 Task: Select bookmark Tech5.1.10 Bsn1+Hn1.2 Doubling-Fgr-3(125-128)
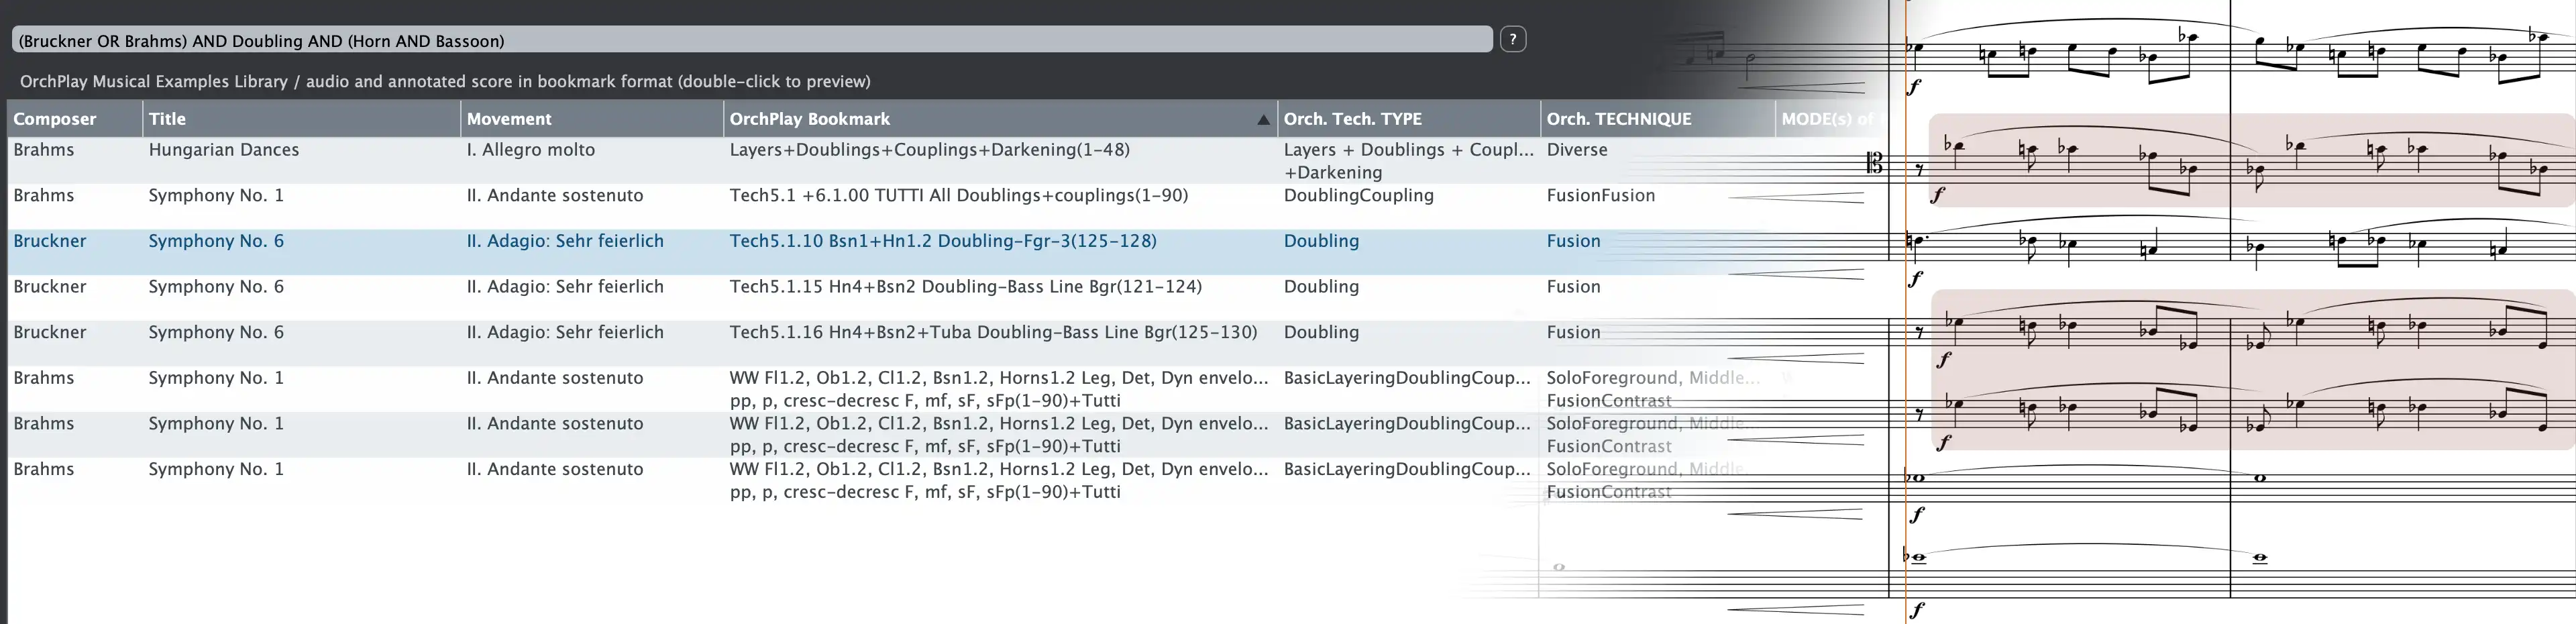(x=942, y=241)
